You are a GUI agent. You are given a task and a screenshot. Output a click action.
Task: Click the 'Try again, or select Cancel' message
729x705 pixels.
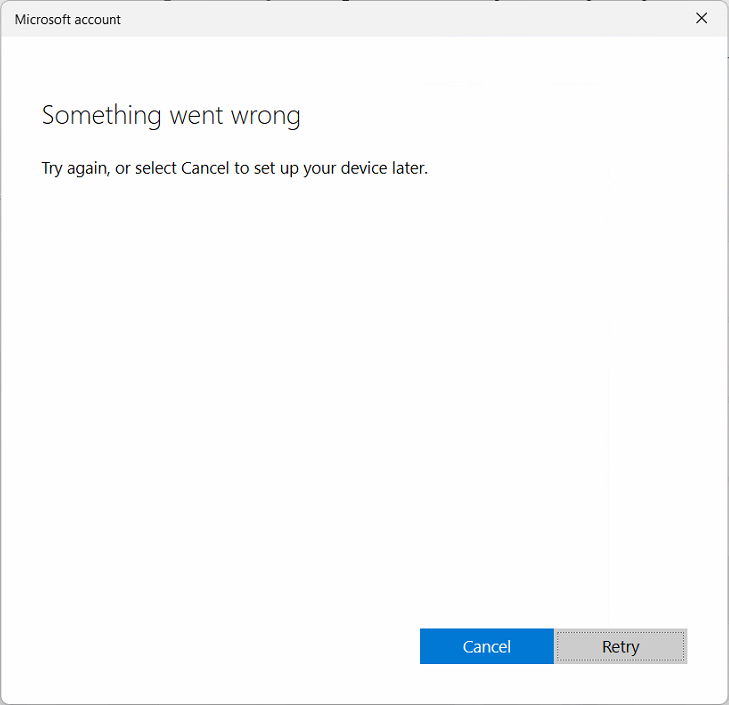click(235, 168)
